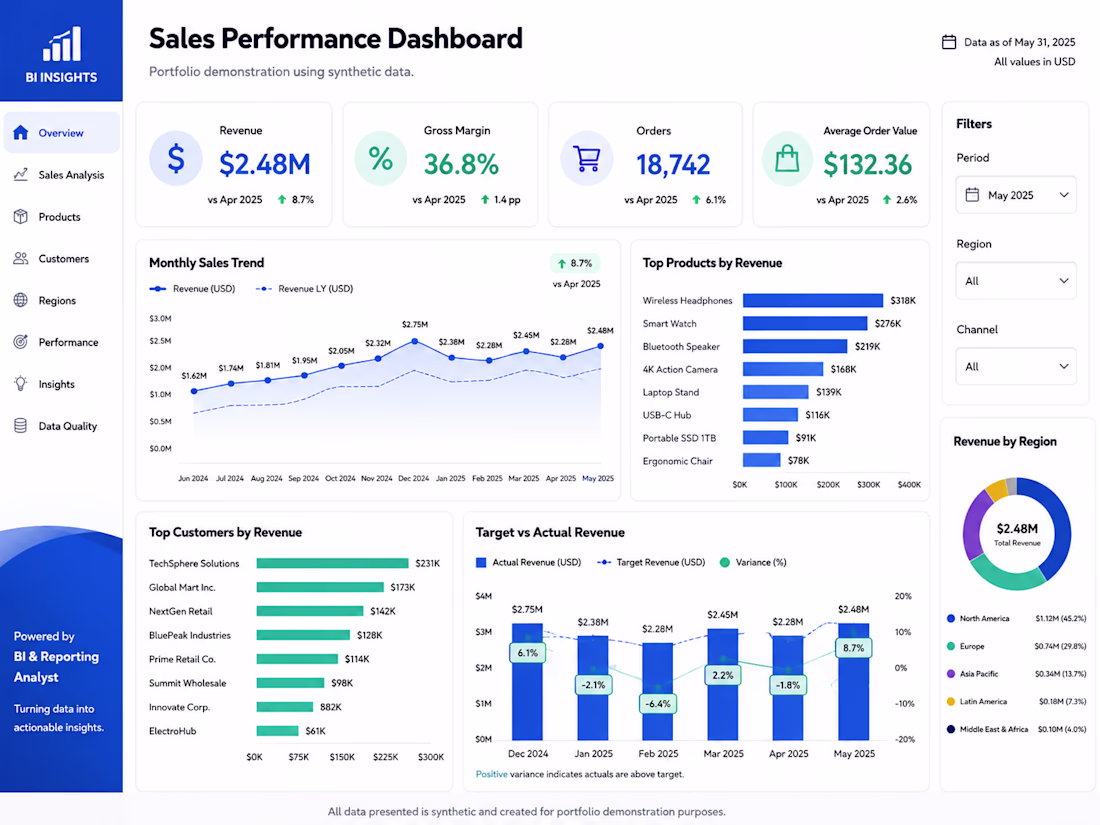The height and width of the screenshot is (825, 1100).
Task: Click the 6.1% variance label on Dec 2024
Action: coord(528,653)
